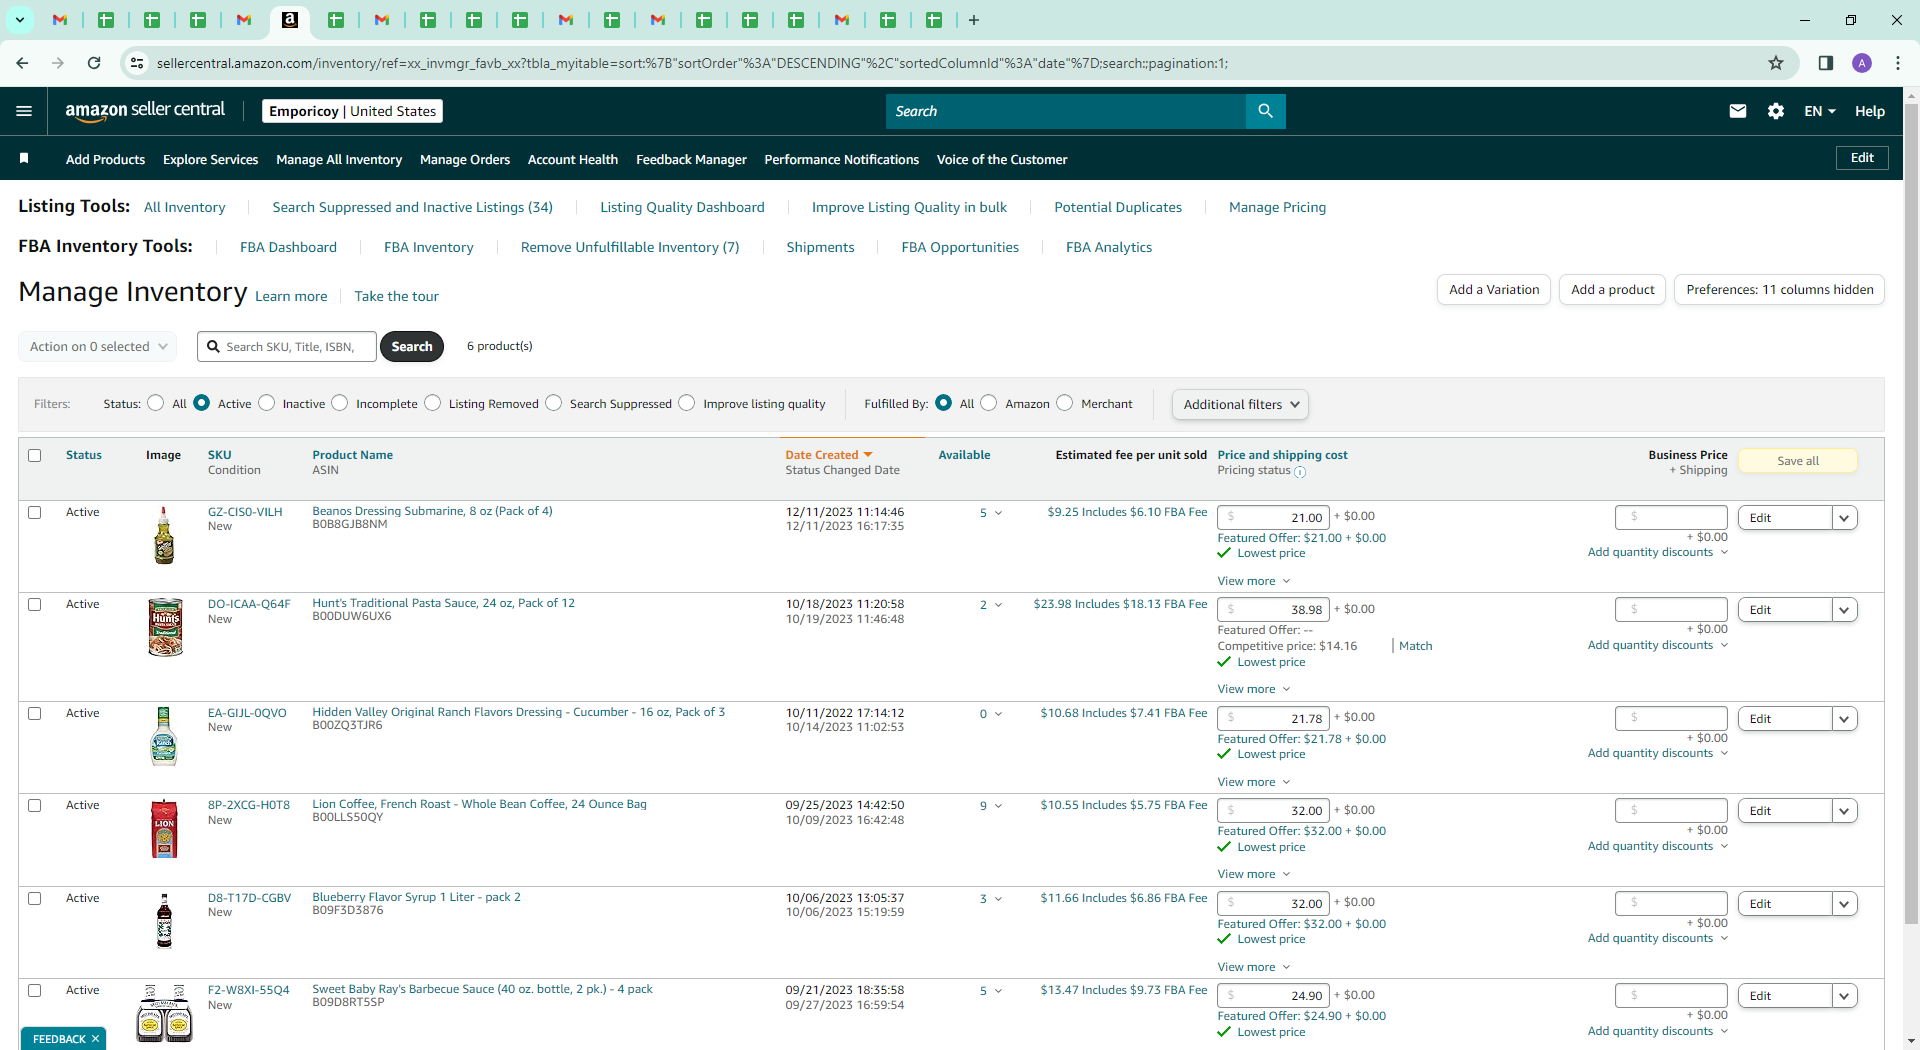
Task: Expand View more for Blueberry Flavor Syrup
Action: pyautogui.click(x=1253, y=967)
